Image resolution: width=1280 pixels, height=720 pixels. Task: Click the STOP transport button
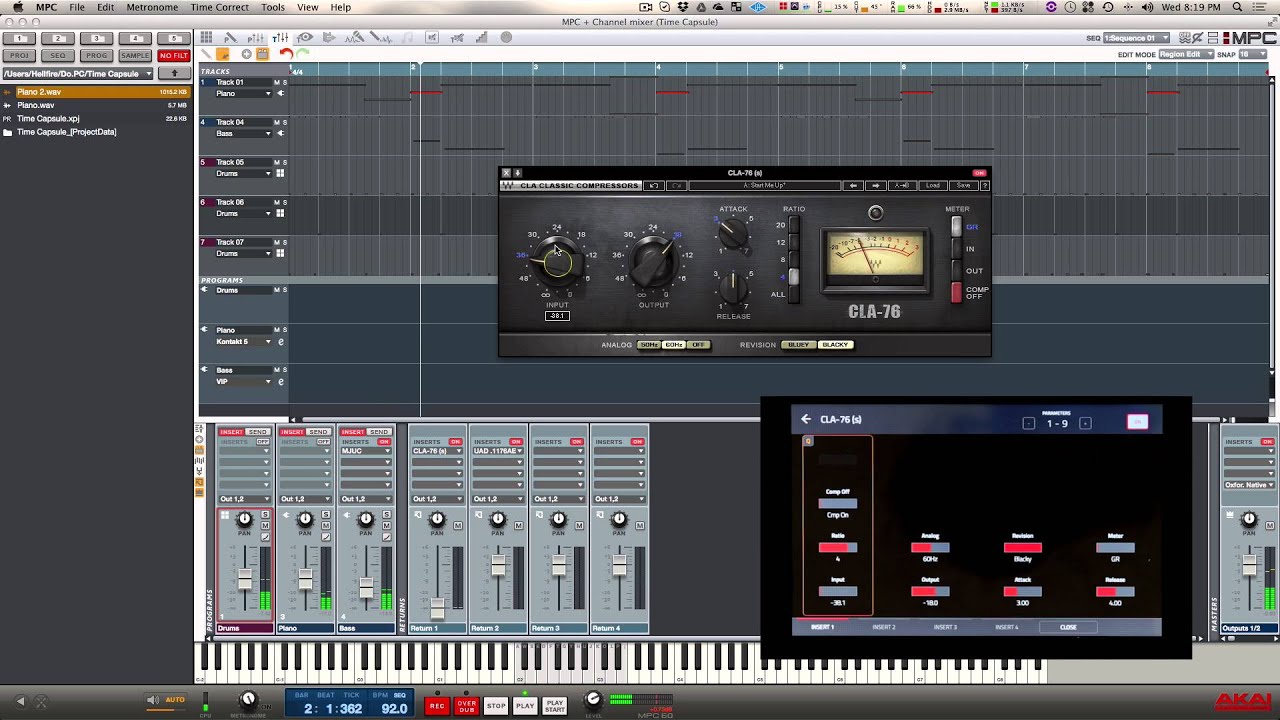coord(496,706)
